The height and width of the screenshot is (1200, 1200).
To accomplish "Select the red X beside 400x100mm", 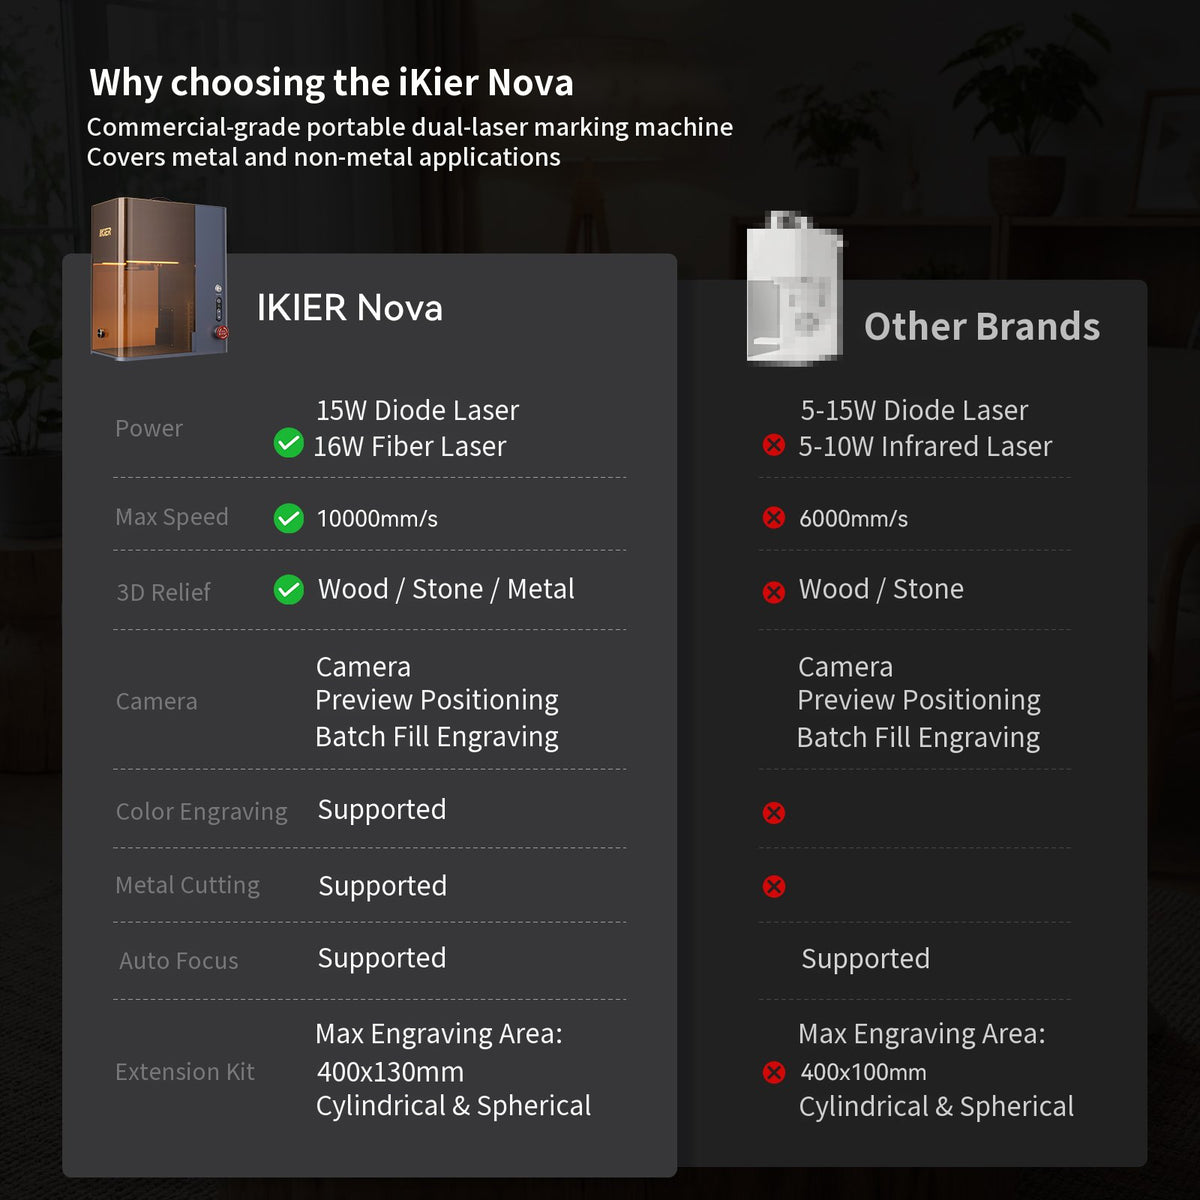I will point(774,1072).
